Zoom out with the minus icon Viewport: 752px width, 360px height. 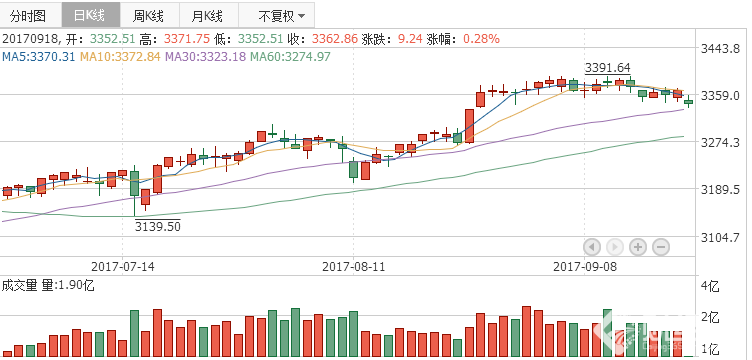pos(661,247)
